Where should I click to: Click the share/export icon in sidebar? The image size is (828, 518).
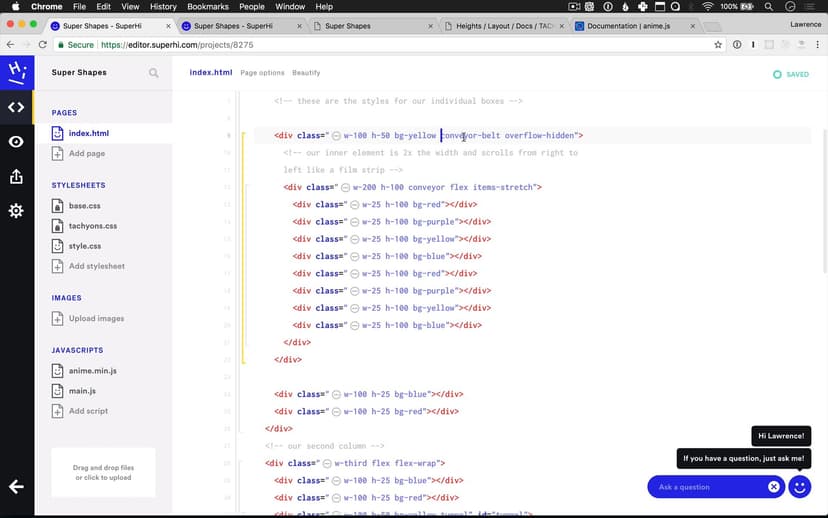16,176
